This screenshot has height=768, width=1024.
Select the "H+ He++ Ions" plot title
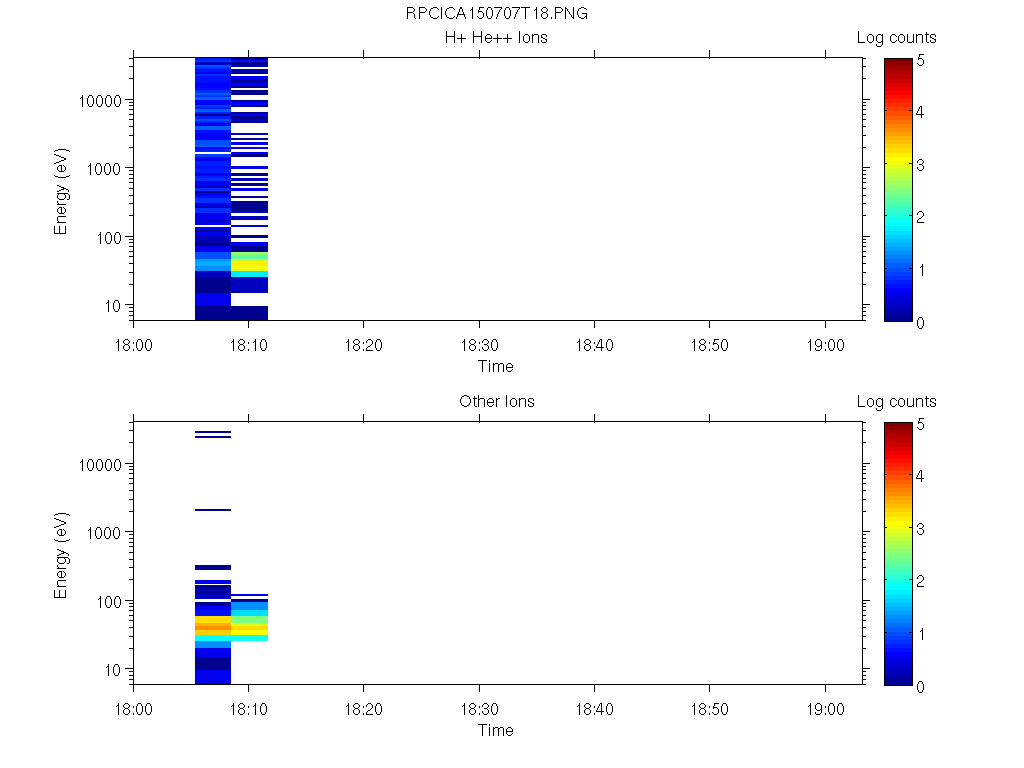click(x=496, y=37)
